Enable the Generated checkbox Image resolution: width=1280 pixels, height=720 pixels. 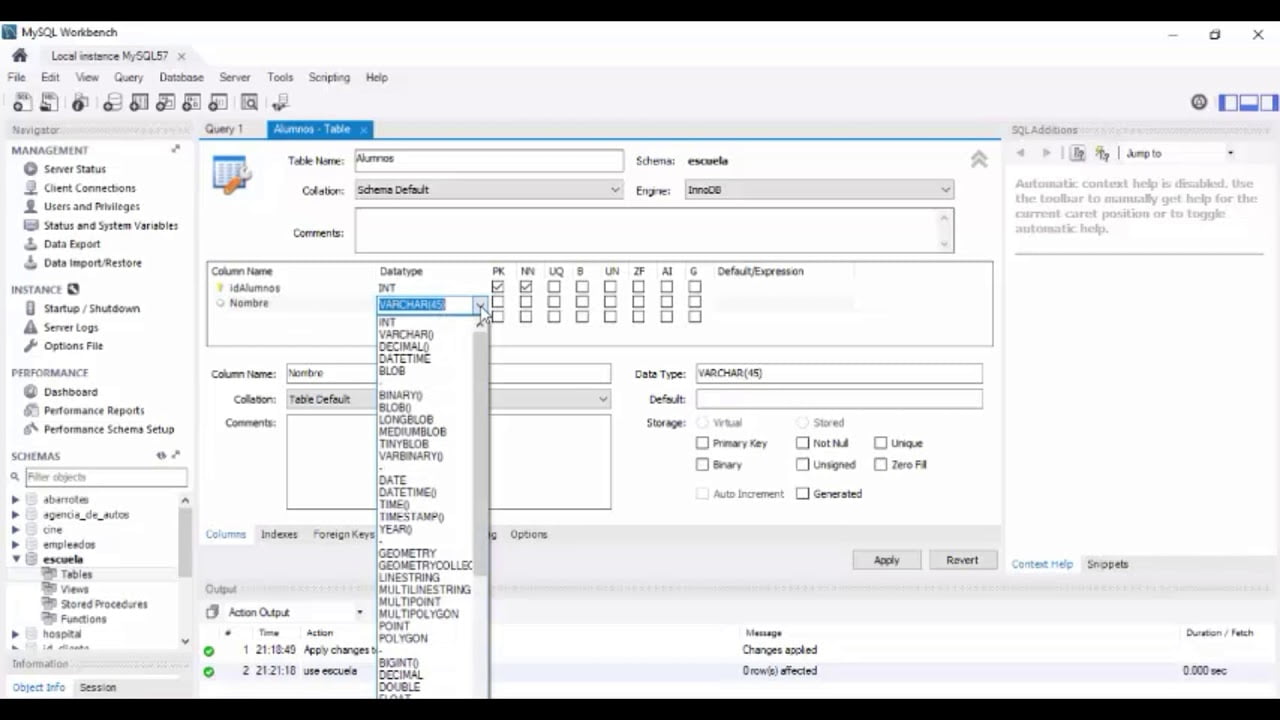point(802,494)
